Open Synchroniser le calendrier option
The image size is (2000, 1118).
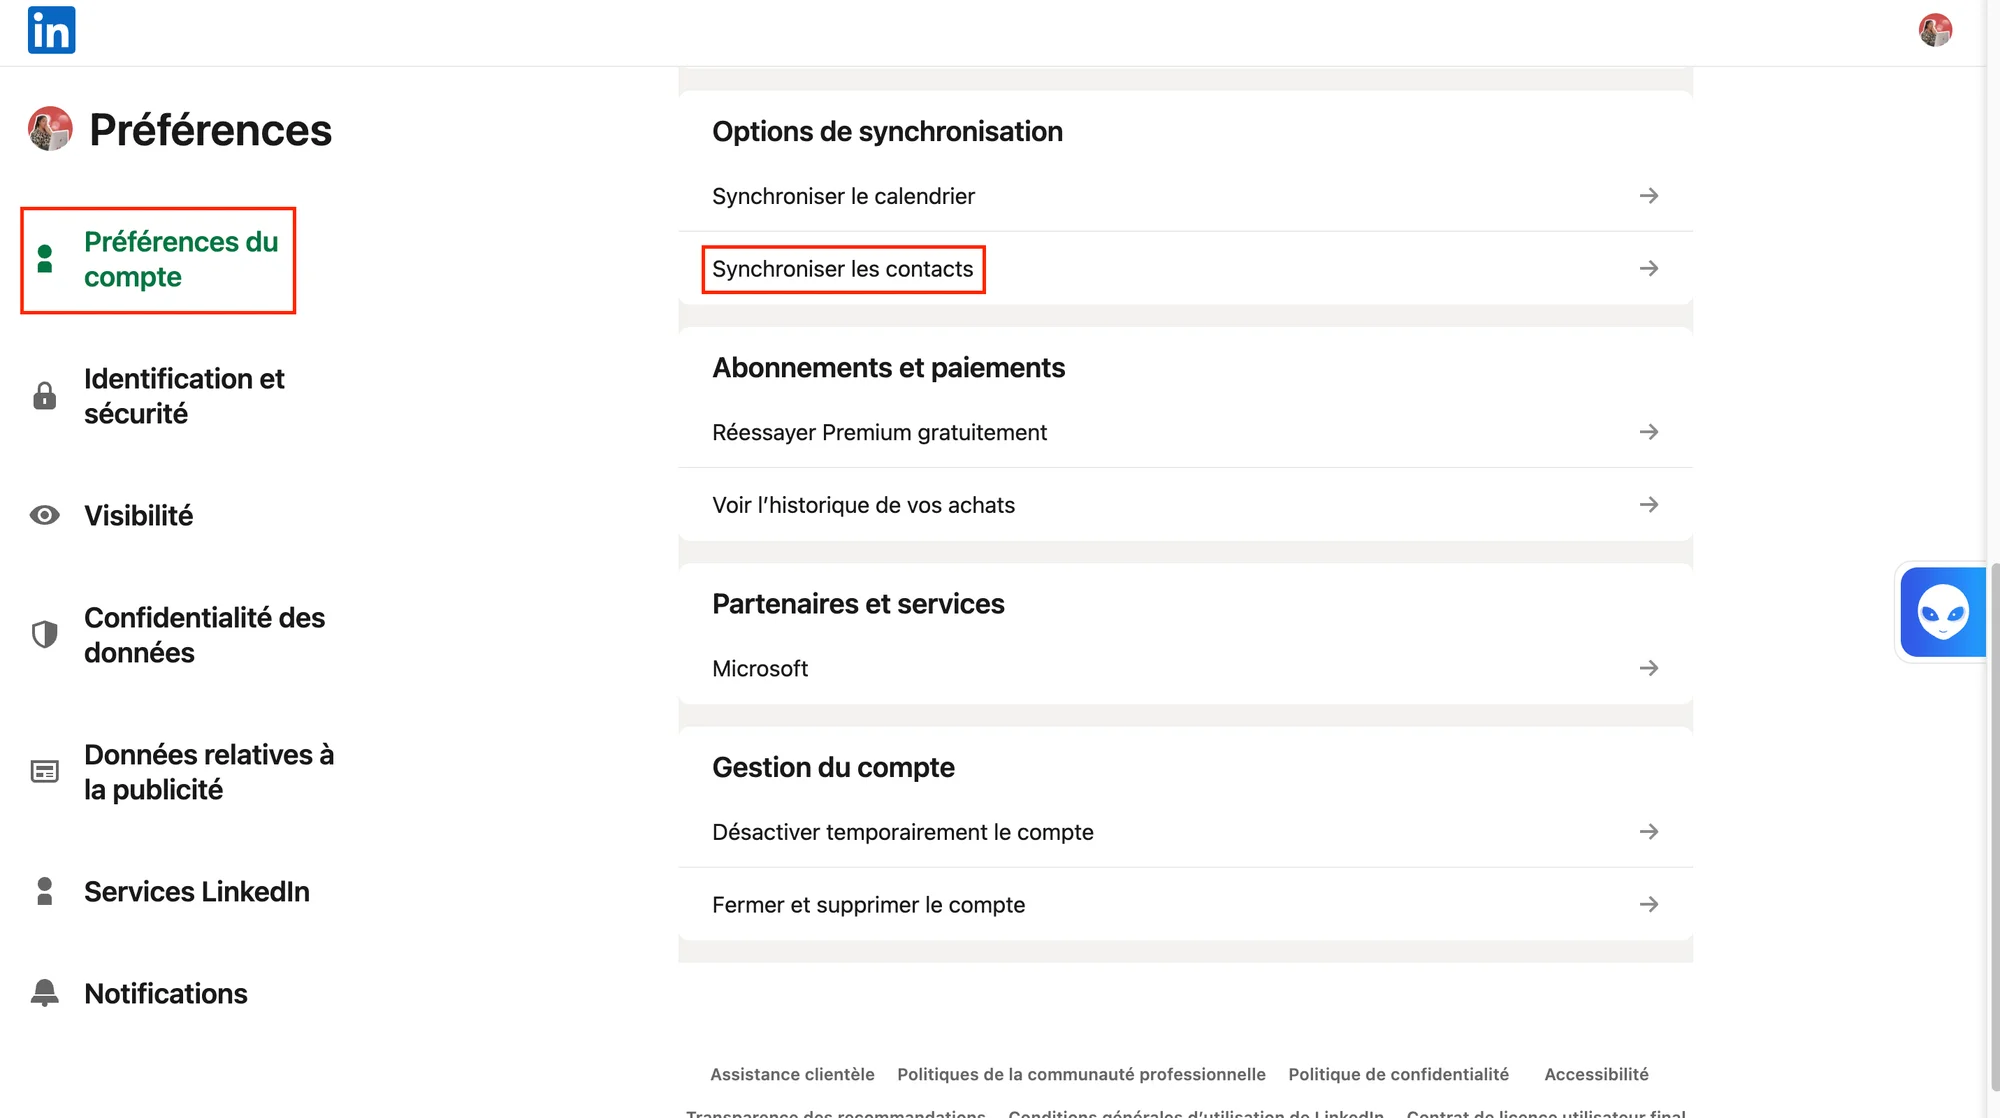(x=1185, y=196)
